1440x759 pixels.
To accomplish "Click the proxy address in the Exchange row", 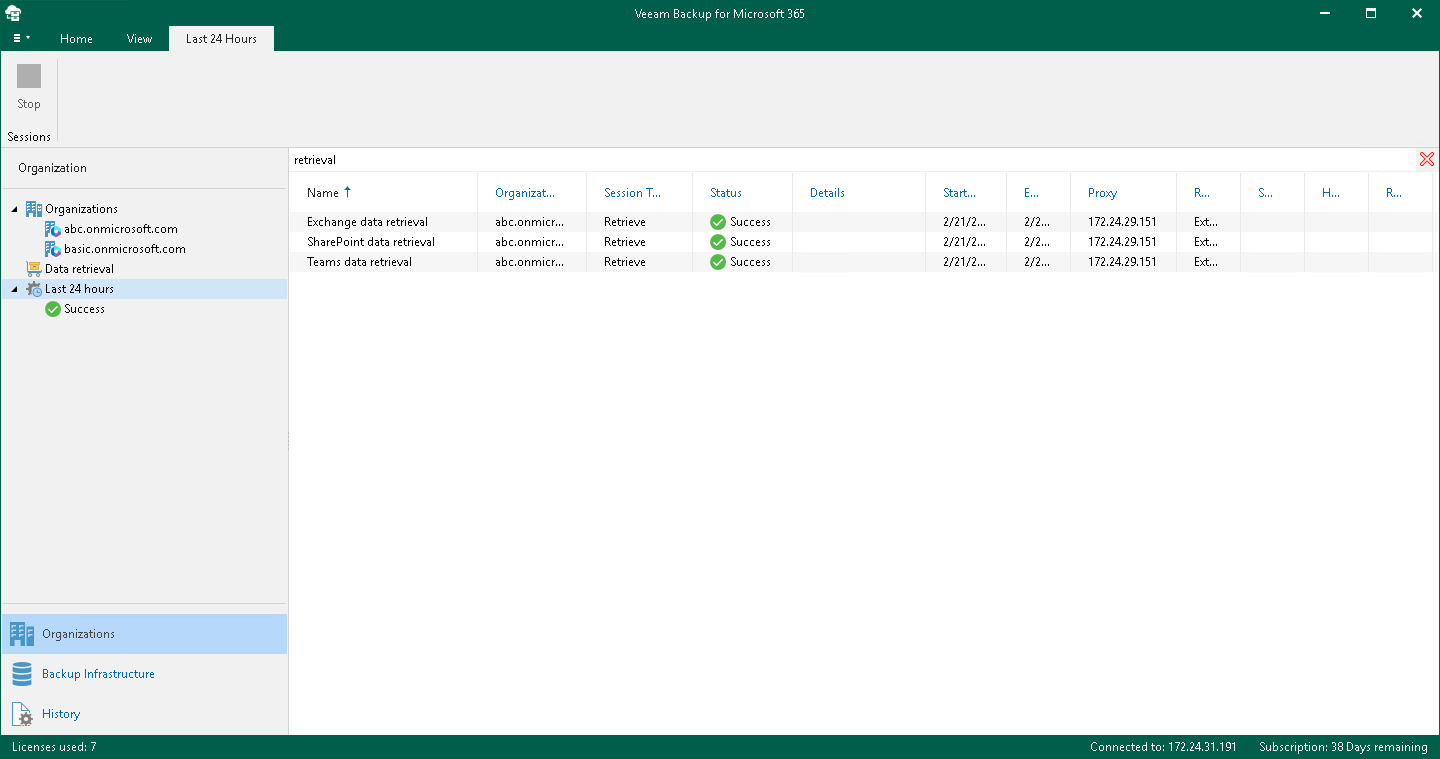I will 1122,222.
